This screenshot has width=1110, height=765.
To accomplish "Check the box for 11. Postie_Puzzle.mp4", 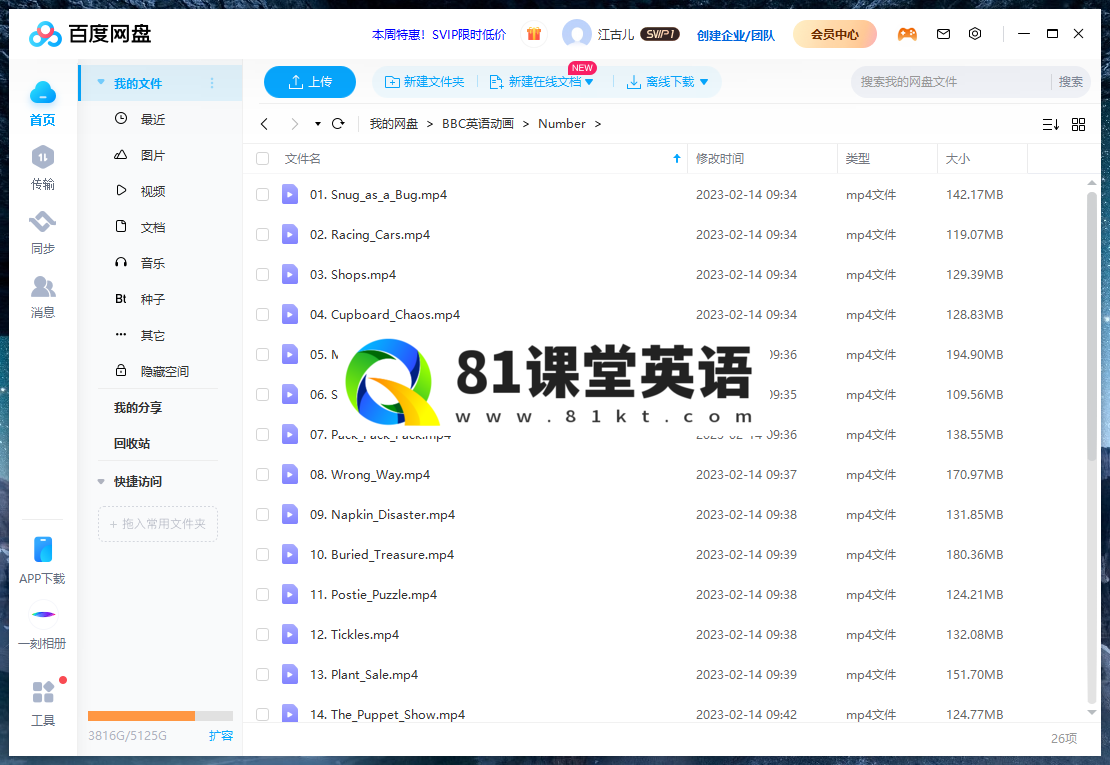I will [263, 594].
